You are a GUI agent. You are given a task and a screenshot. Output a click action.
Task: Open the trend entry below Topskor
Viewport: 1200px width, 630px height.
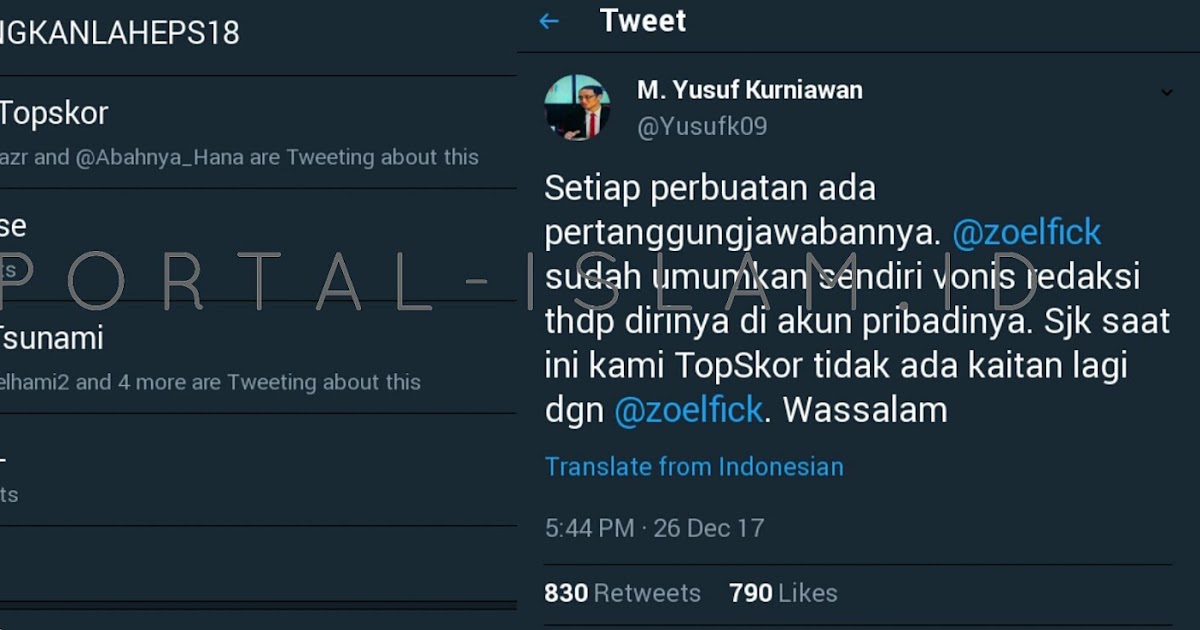258,245
